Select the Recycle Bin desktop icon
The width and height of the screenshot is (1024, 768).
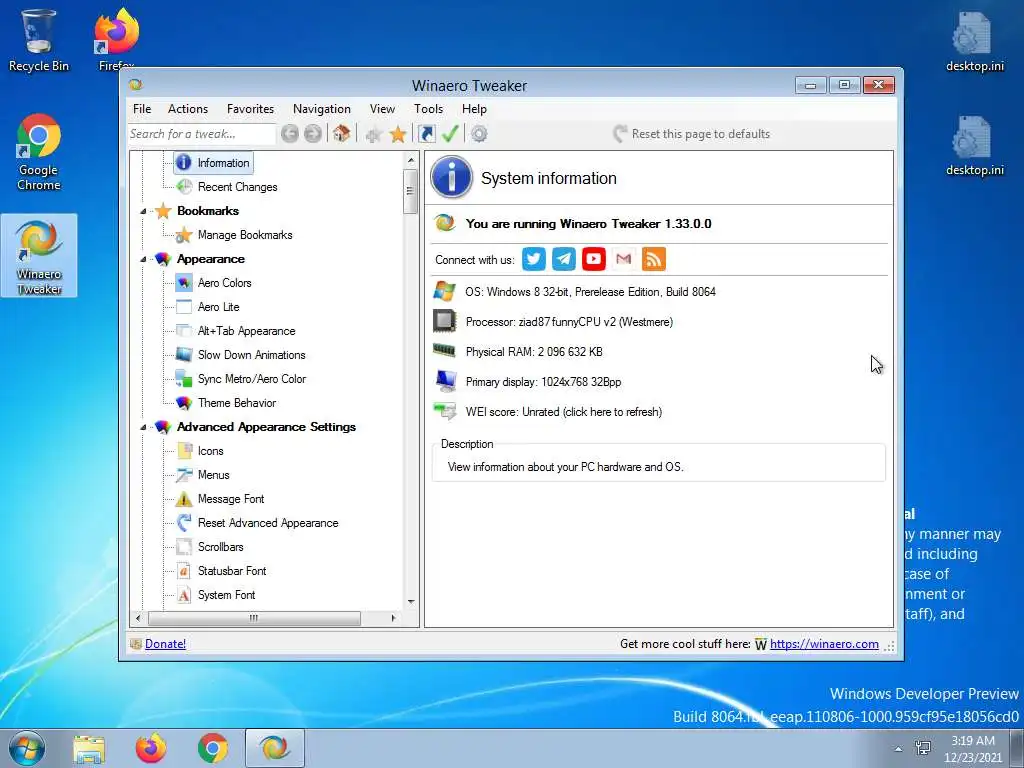click(39, 40)
